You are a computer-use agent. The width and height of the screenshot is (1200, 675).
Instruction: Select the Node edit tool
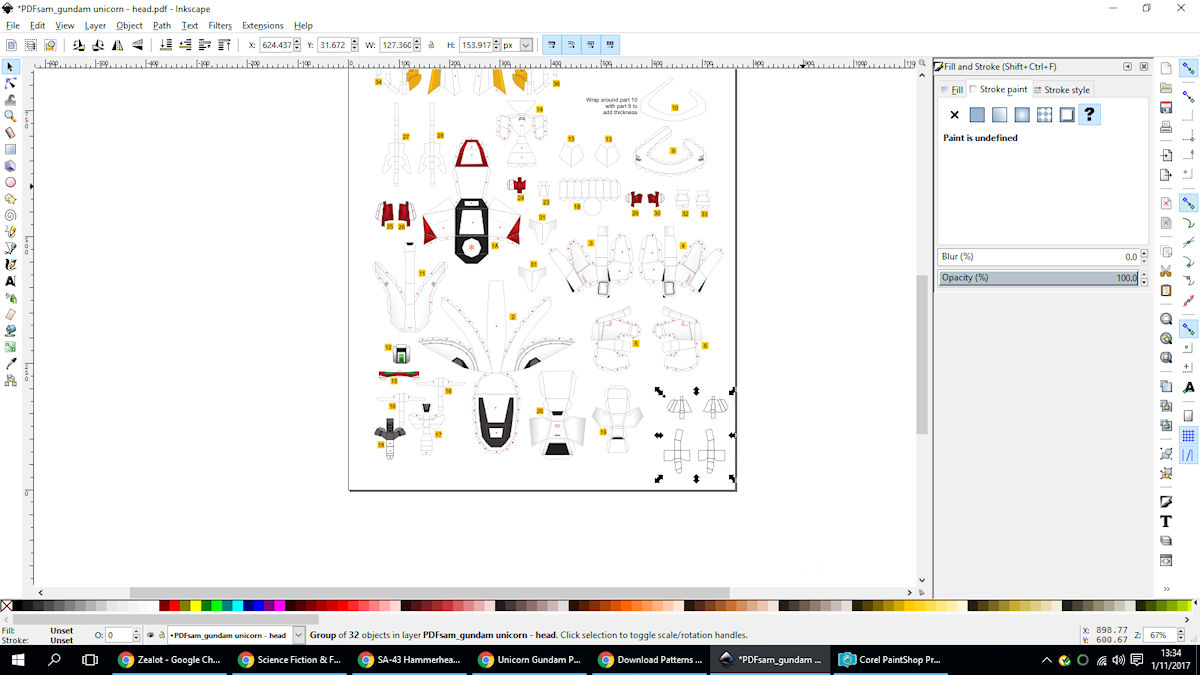(10, 83)
